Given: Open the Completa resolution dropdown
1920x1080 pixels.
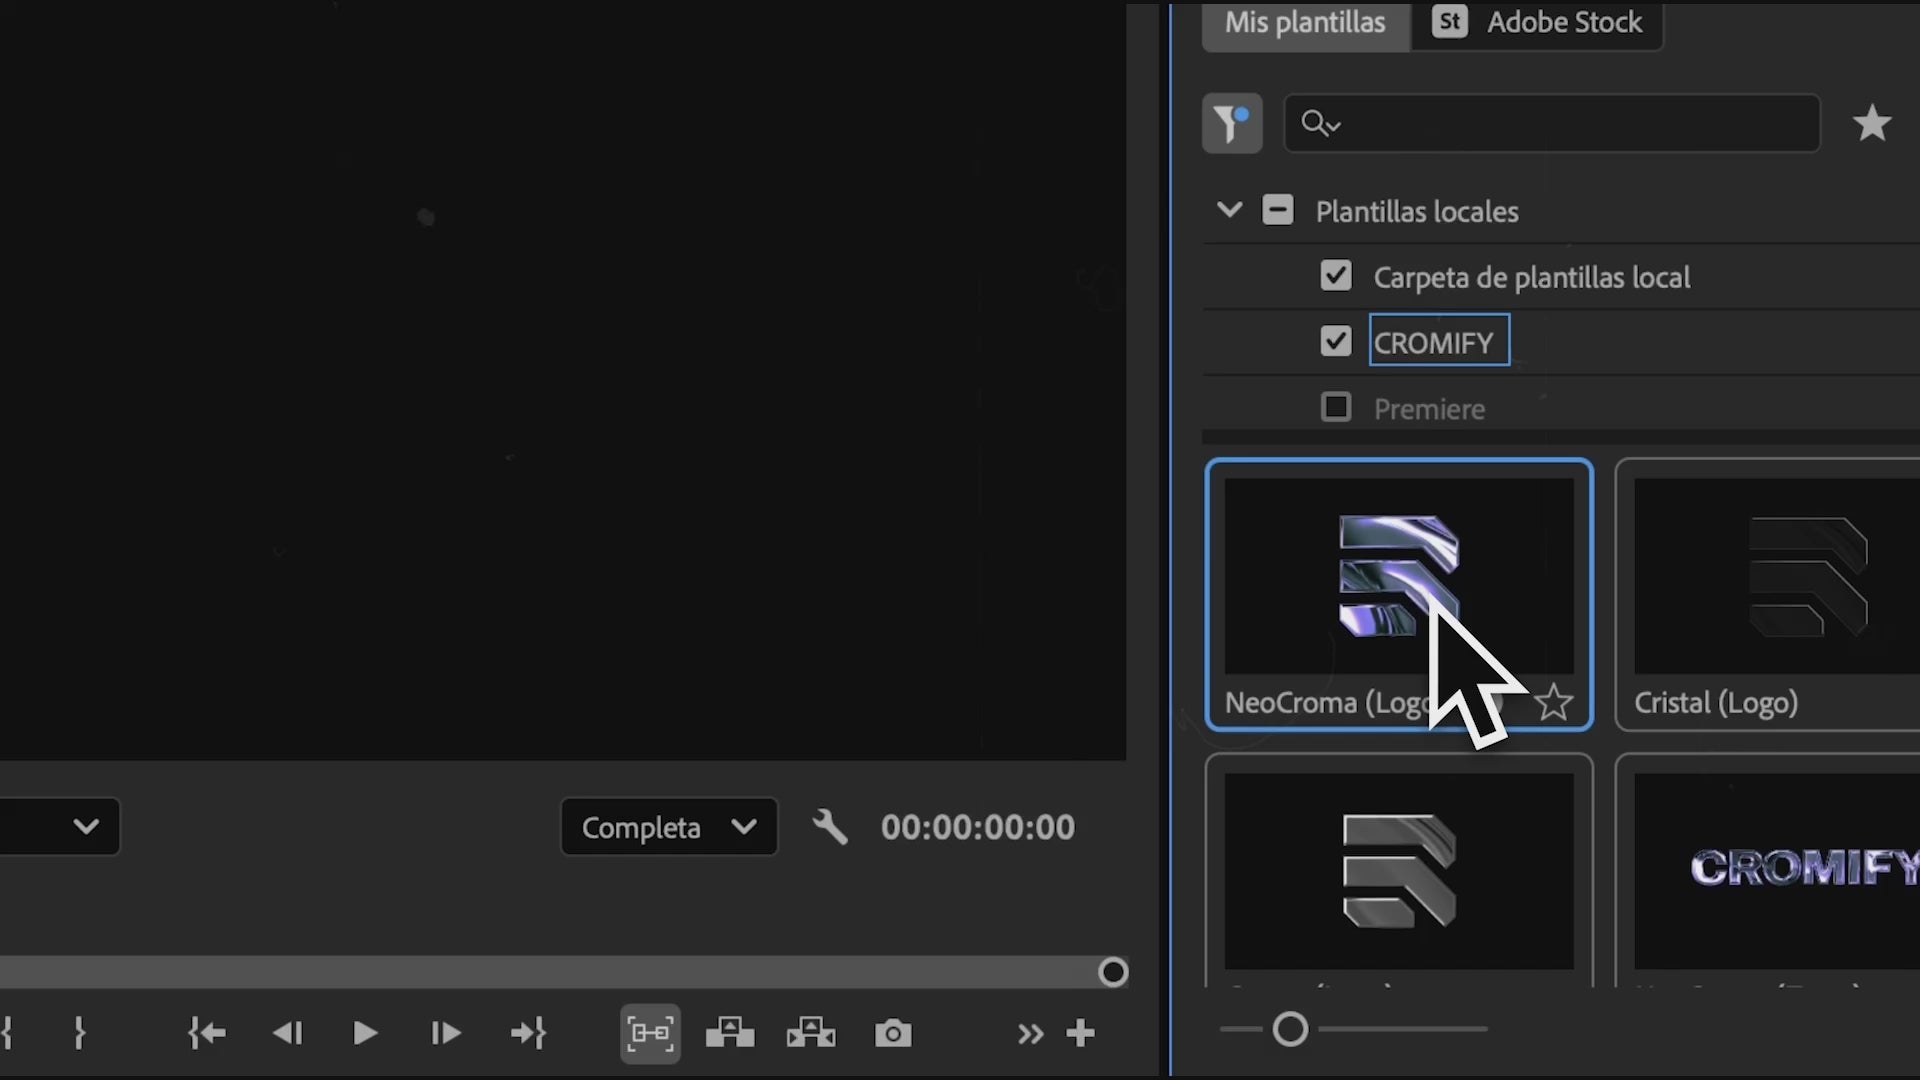Looking at the screenshot, I should coord(668,827).
